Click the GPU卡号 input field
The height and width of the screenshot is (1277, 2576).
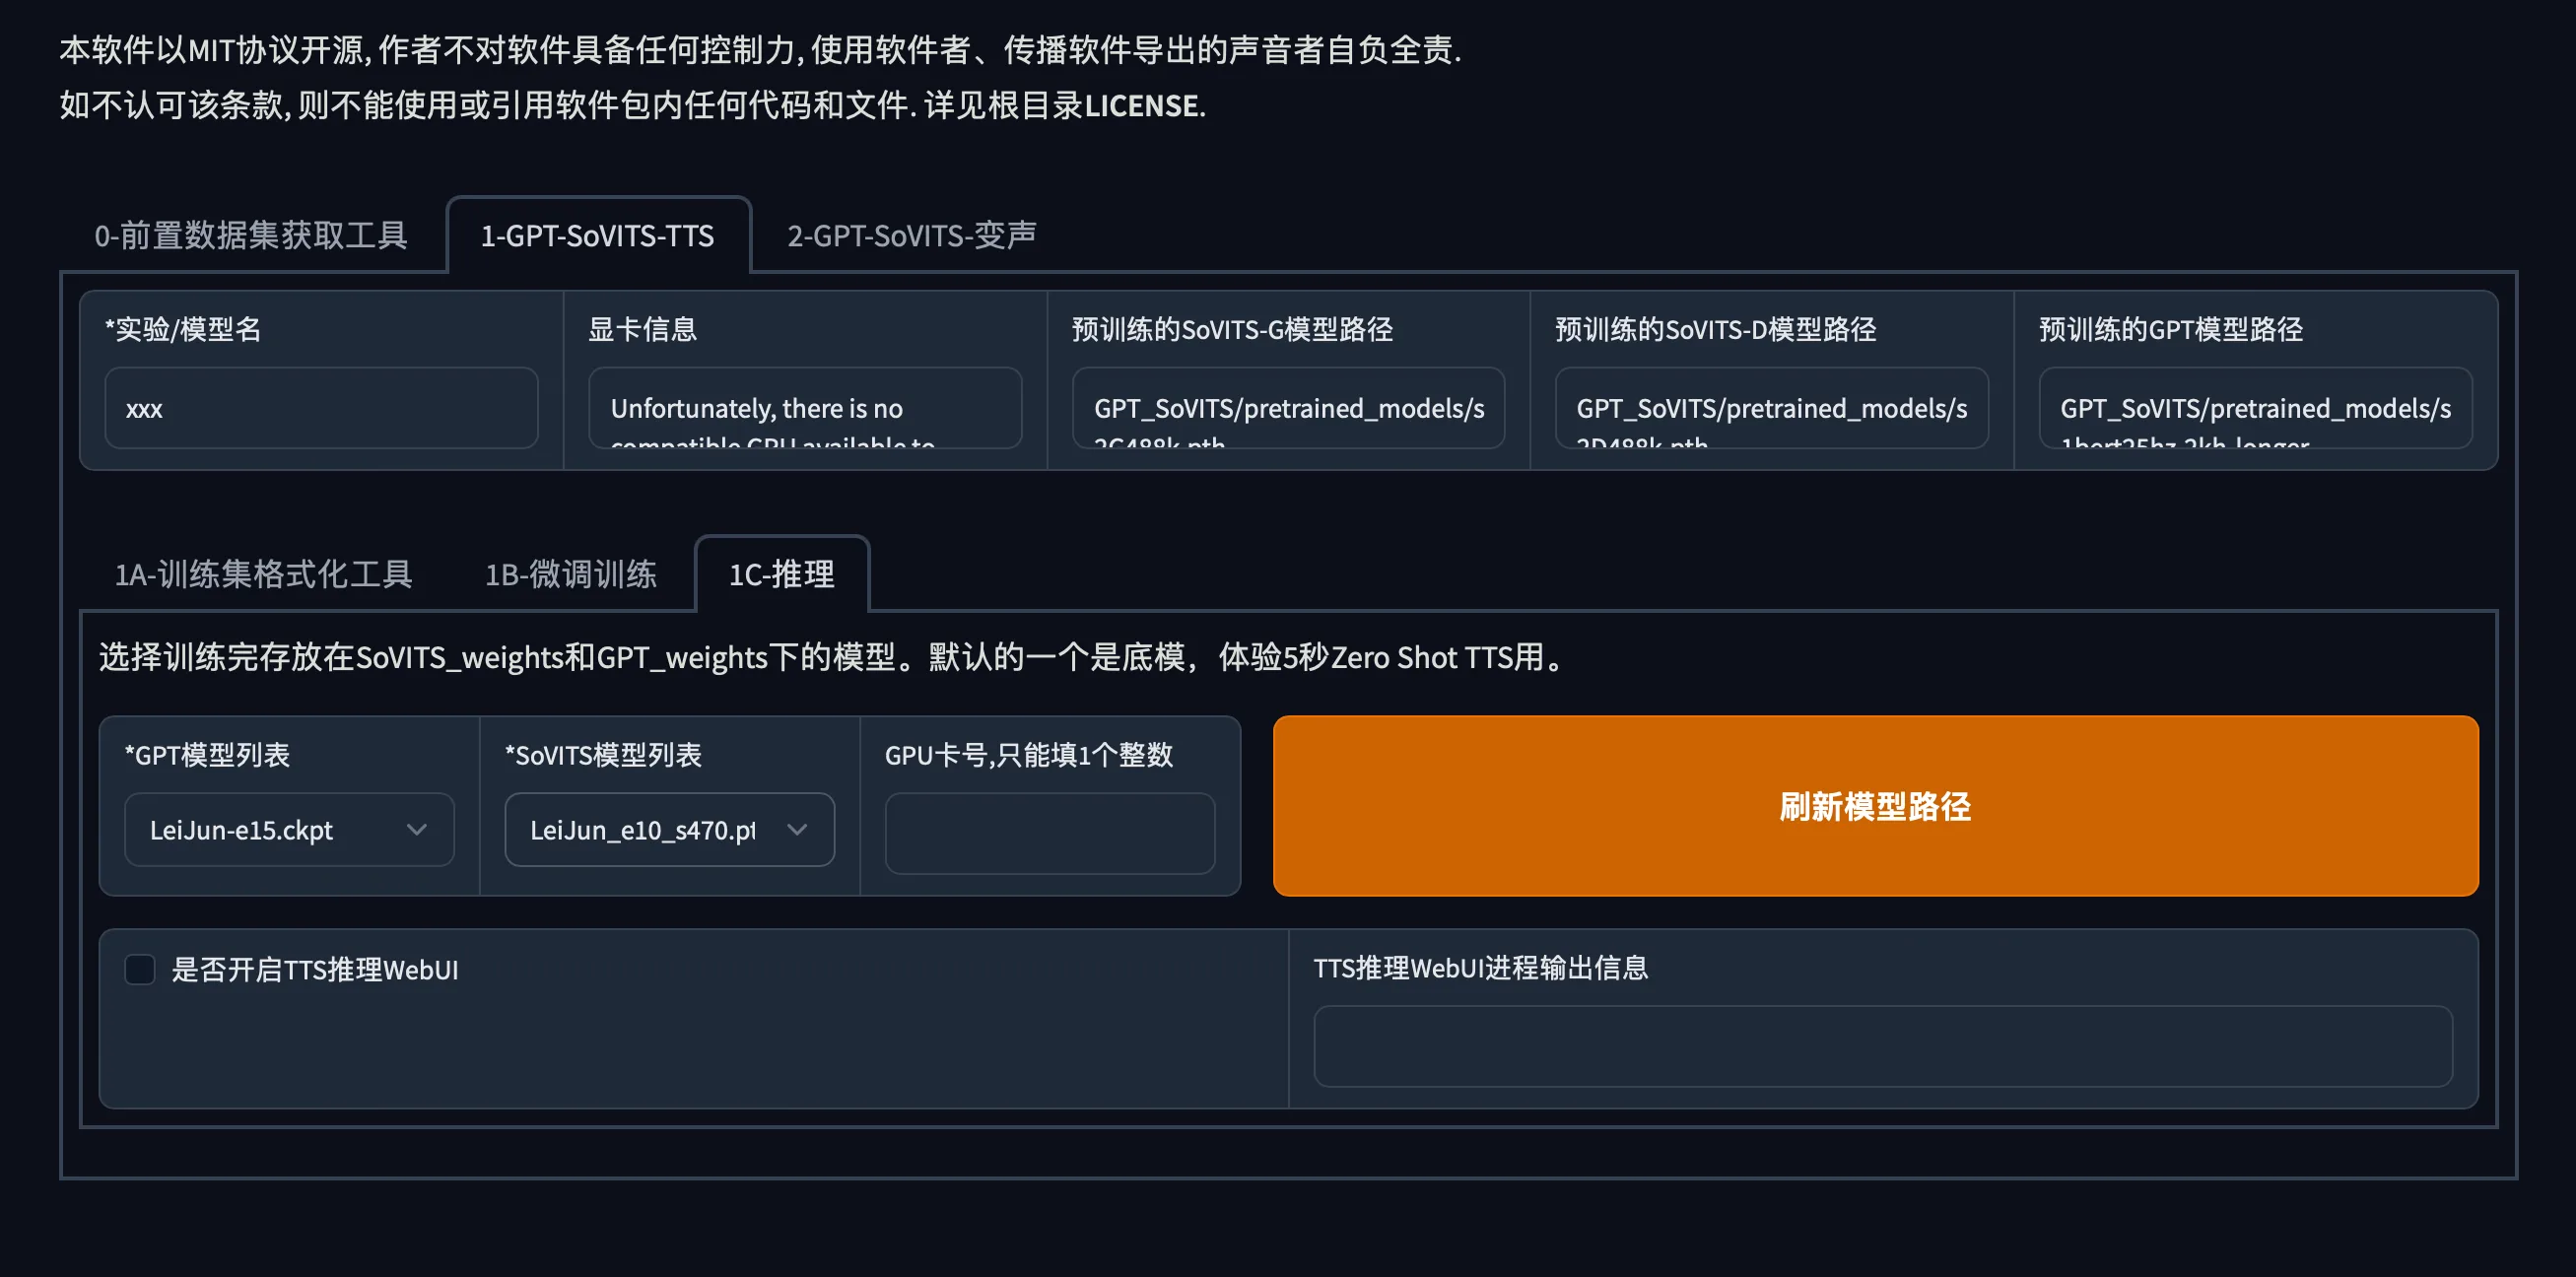(x=1049, y=833)
